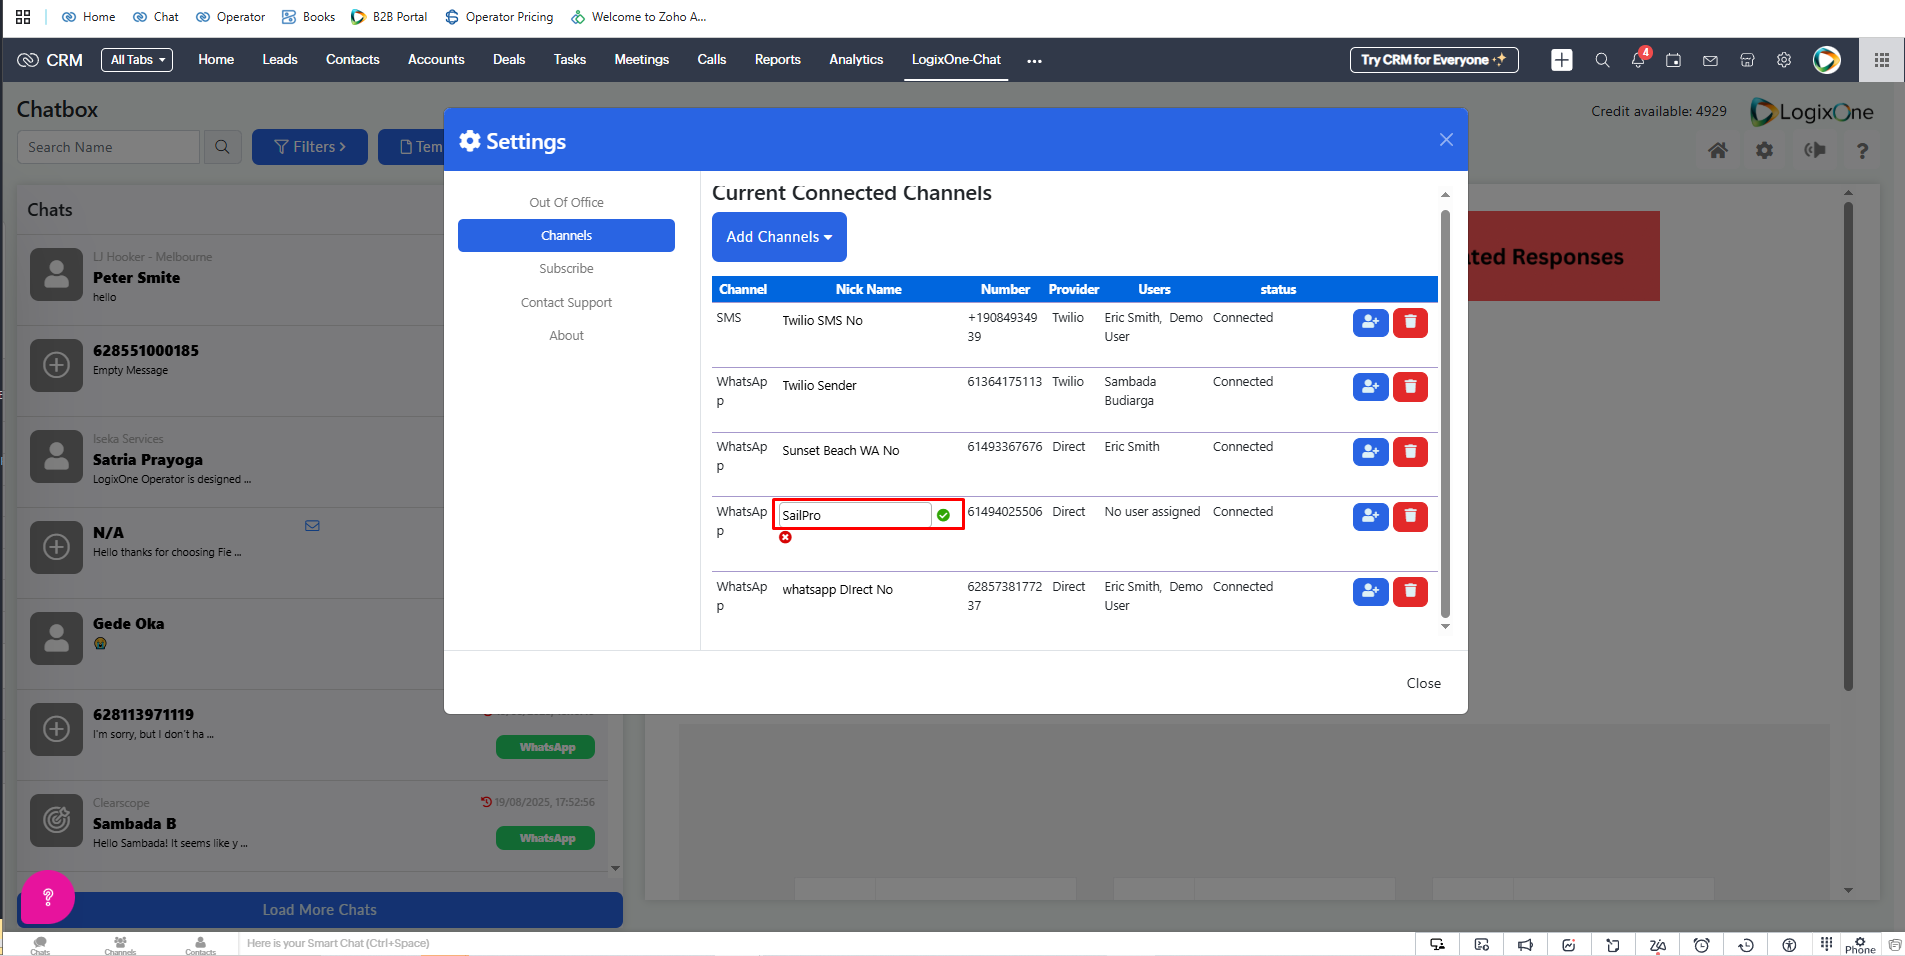Click the SailPro nickname input field
1905x956 pixels.
click(x=854, y=515)
